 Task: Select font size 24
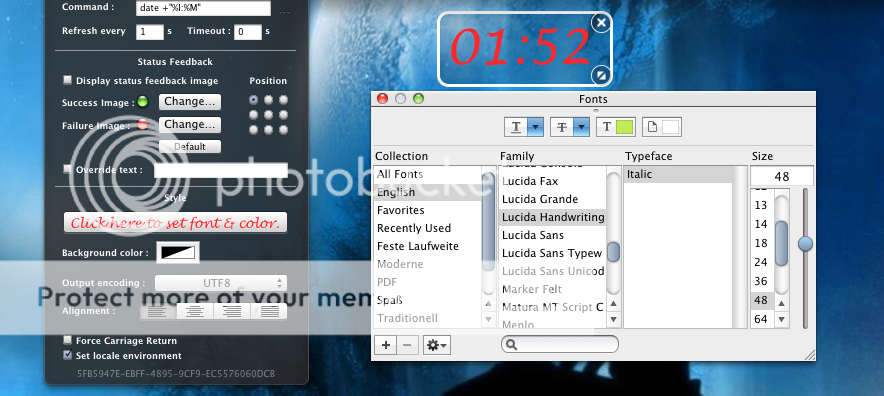[x=761, y=262]
